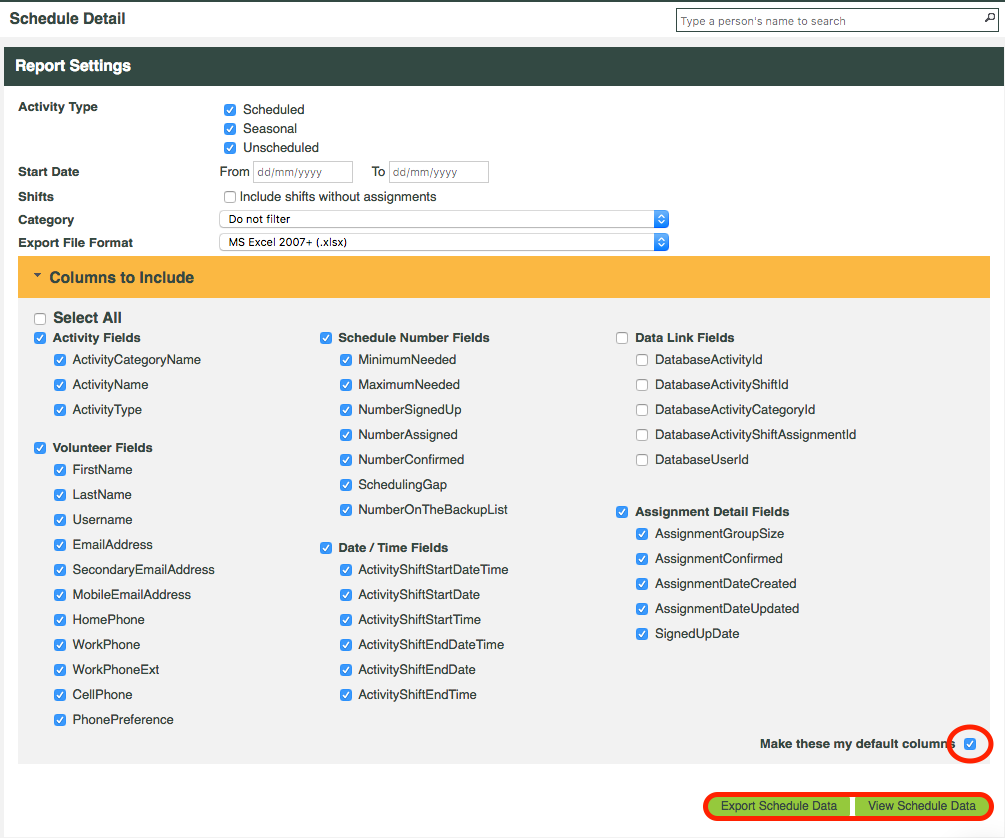Screen dimensions: 1005x838
Task: Uncheck AssignmentConfirmed column
Action: pos(642,559)
